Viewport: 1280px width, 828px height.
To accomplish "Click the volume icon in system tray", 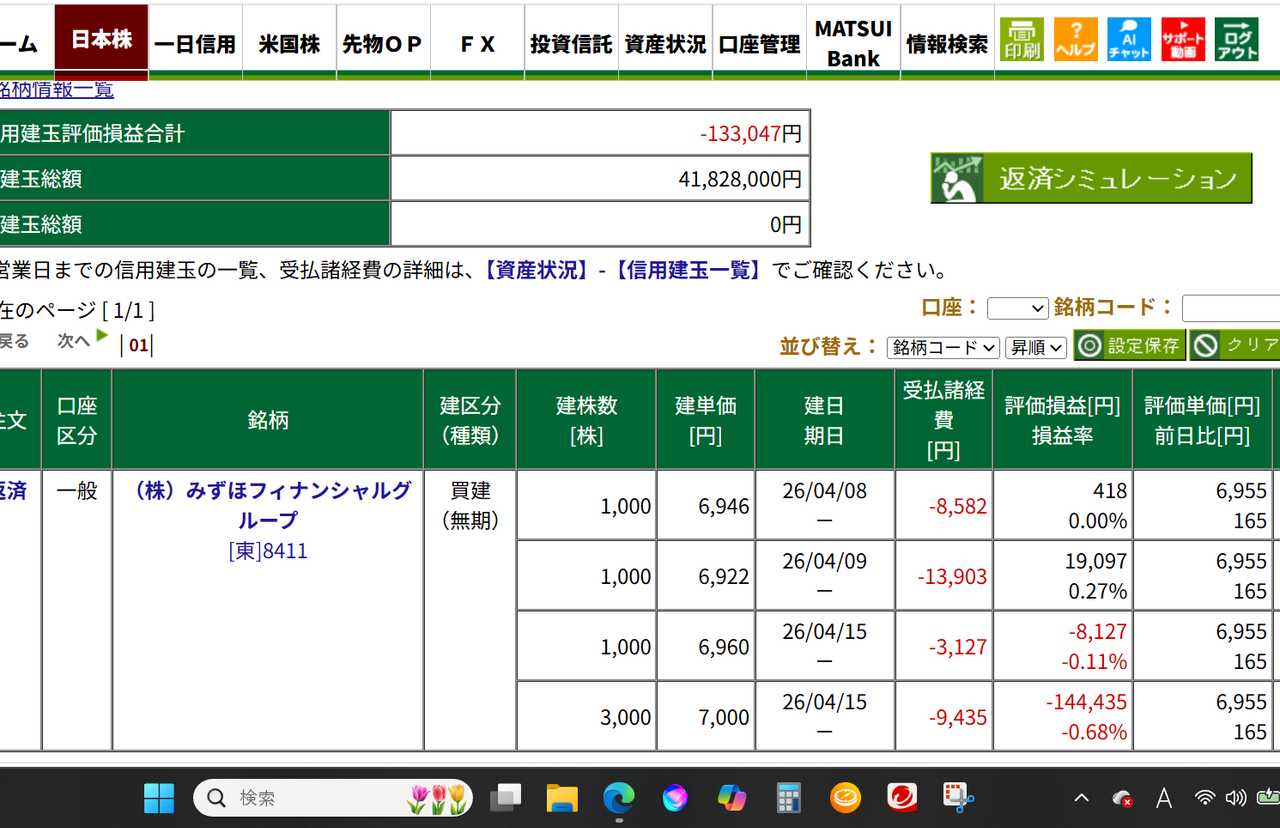I will tap(1235, 797).
